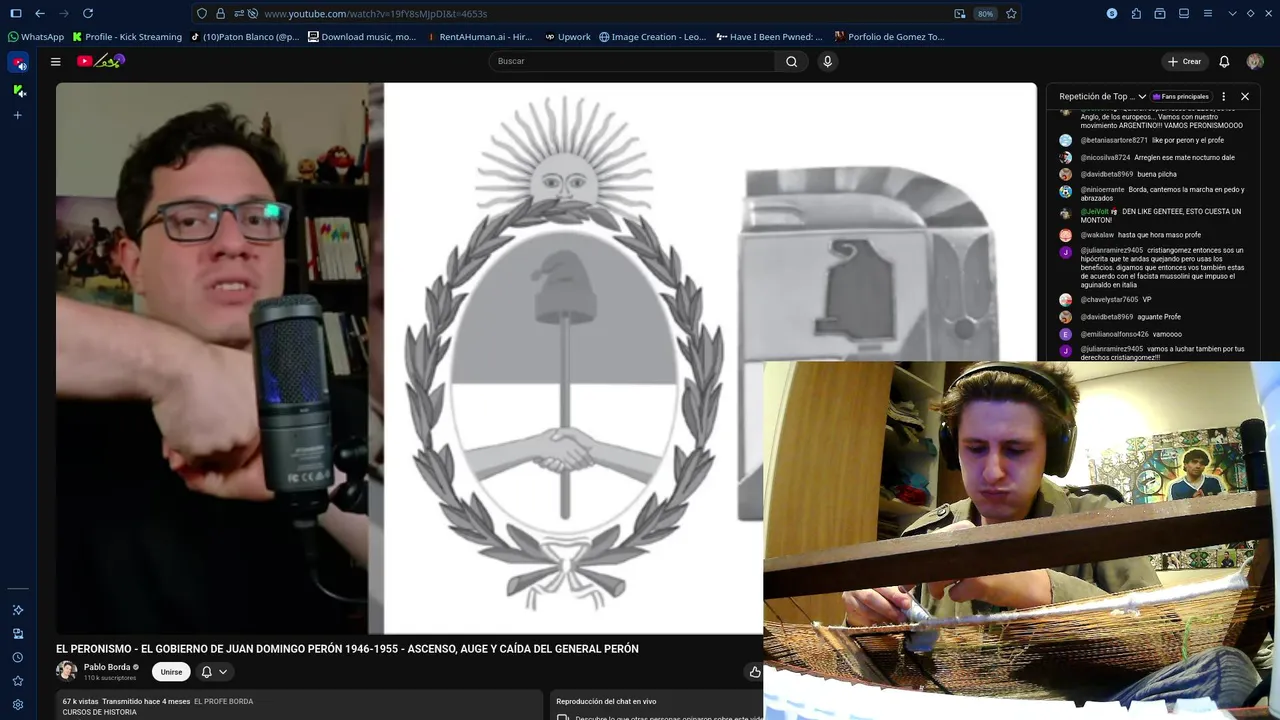This screenshot has height=720, width=1280.
Task: Open the shield tracking protection icon
Action: (x=202, y=14)
